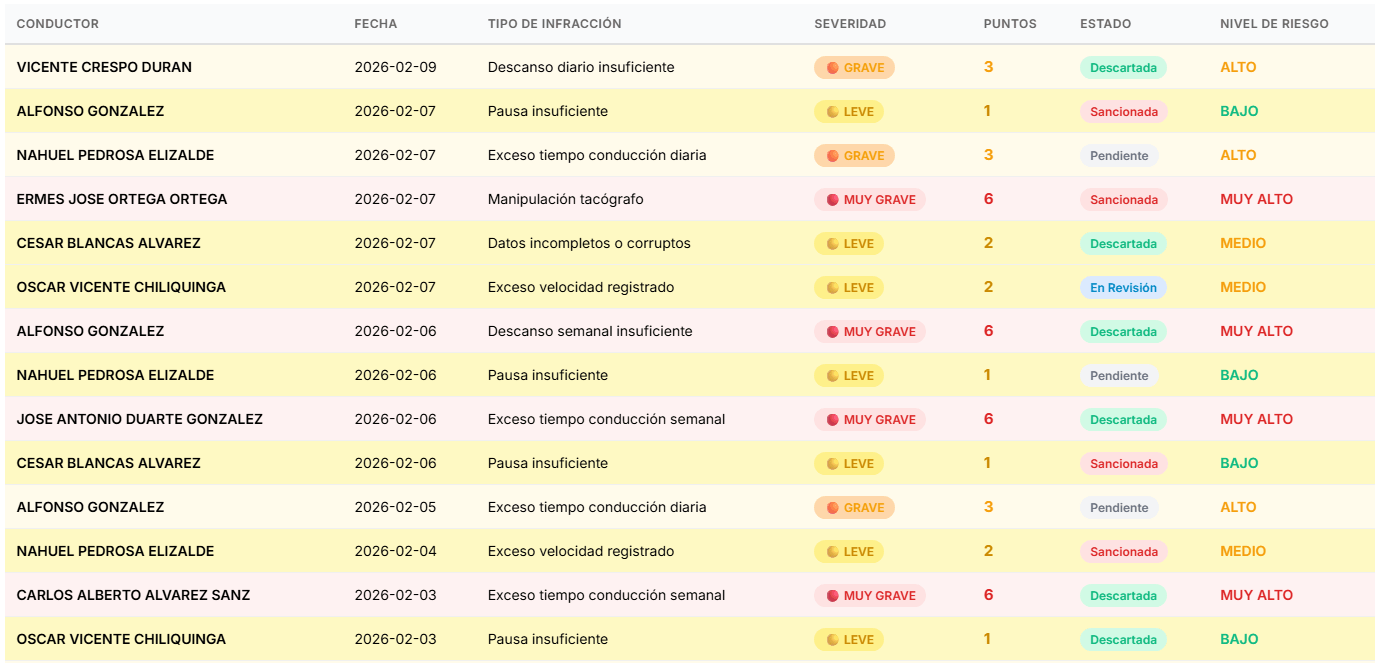The height and width of the screenshot is (663, 1376).
Task: Sort by the NIVEL DE RIESGO header
Action: coord(1274,24)
